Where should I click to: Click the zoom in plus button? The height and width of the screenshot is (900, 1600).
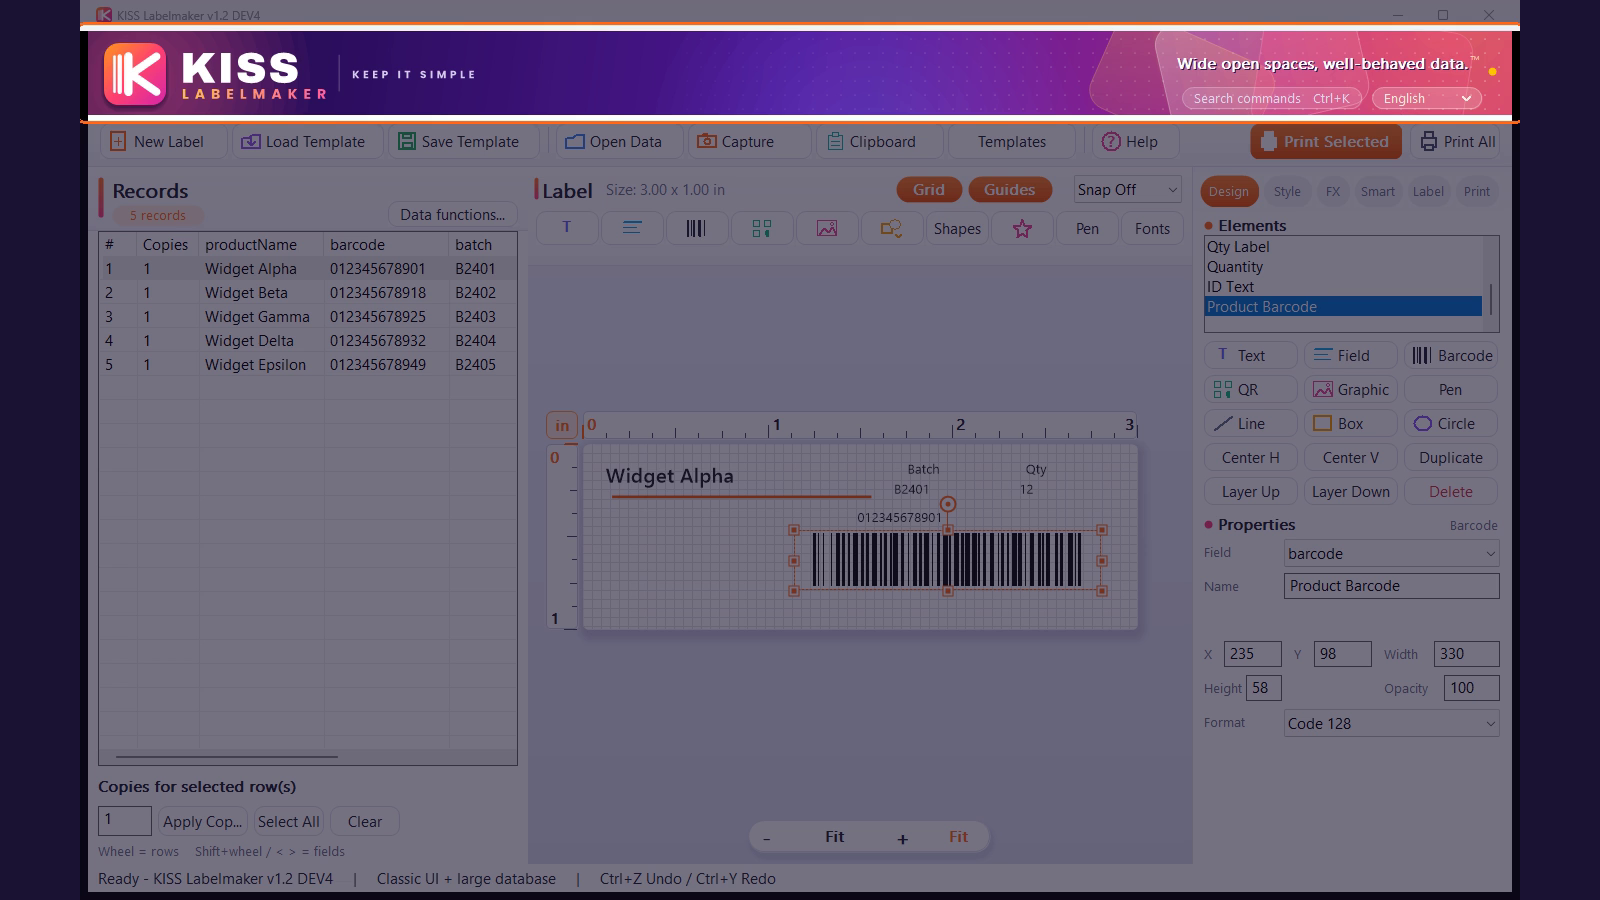pyautogui.click(x=902, y=838)
